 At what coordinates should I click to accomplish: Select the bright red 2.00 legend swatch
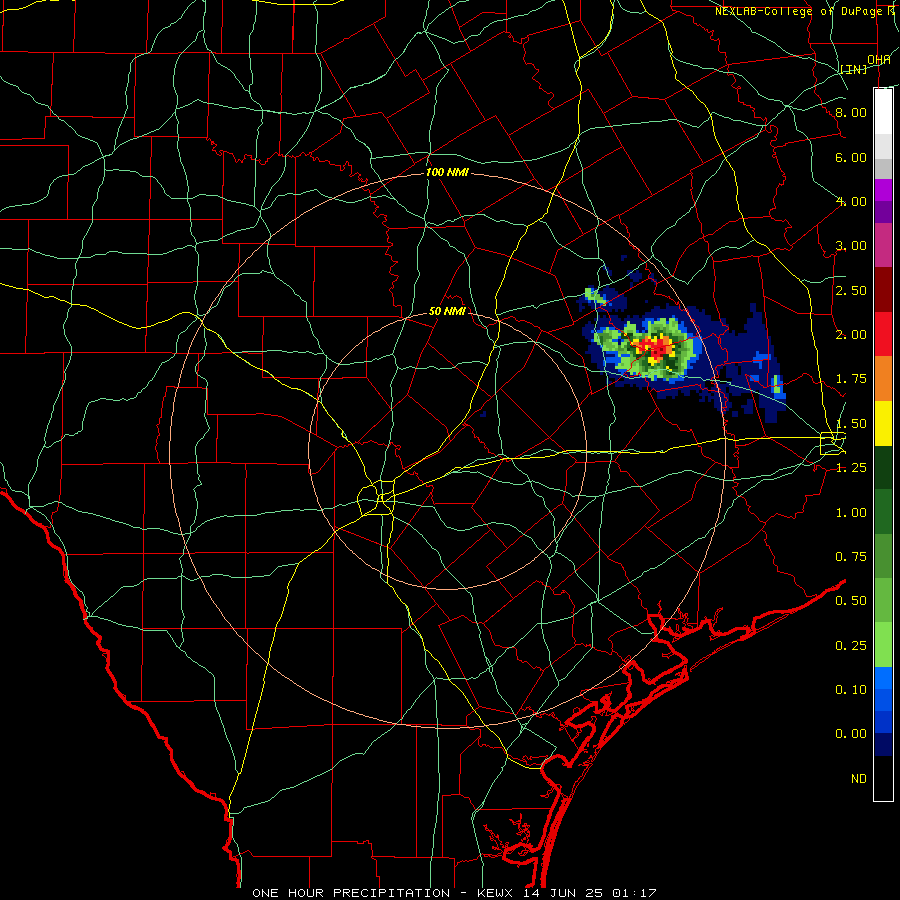point(883,334)
